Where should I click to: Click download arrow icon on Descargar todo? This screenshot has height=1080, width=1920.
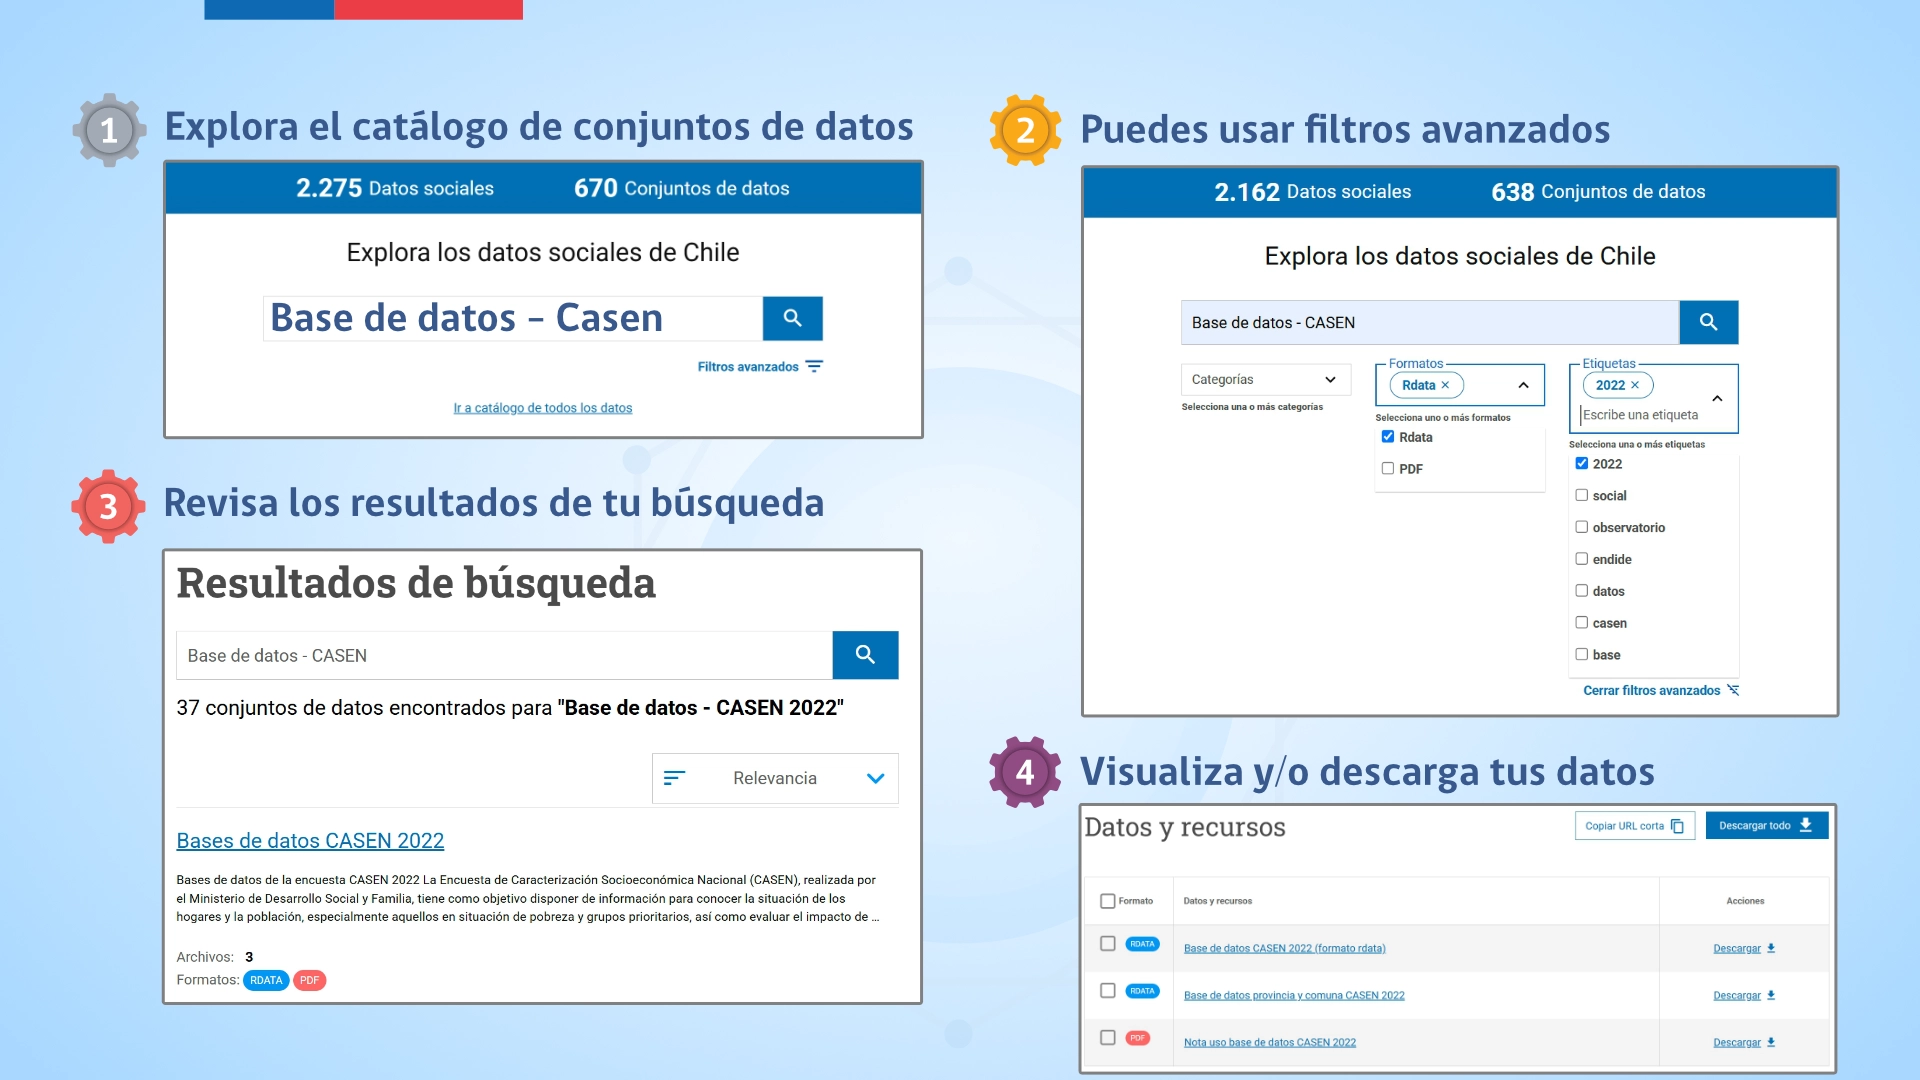pyautogui.click(x=1806, y=825)
